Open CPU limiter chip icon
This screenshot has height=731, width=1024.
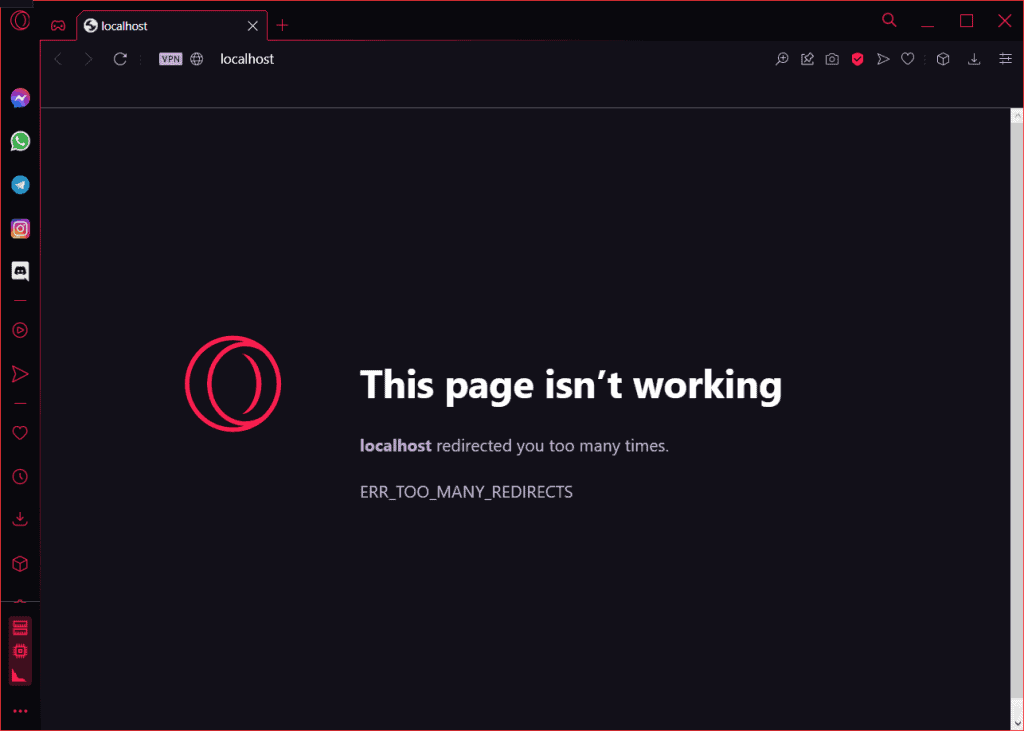[x=20, y=651]
